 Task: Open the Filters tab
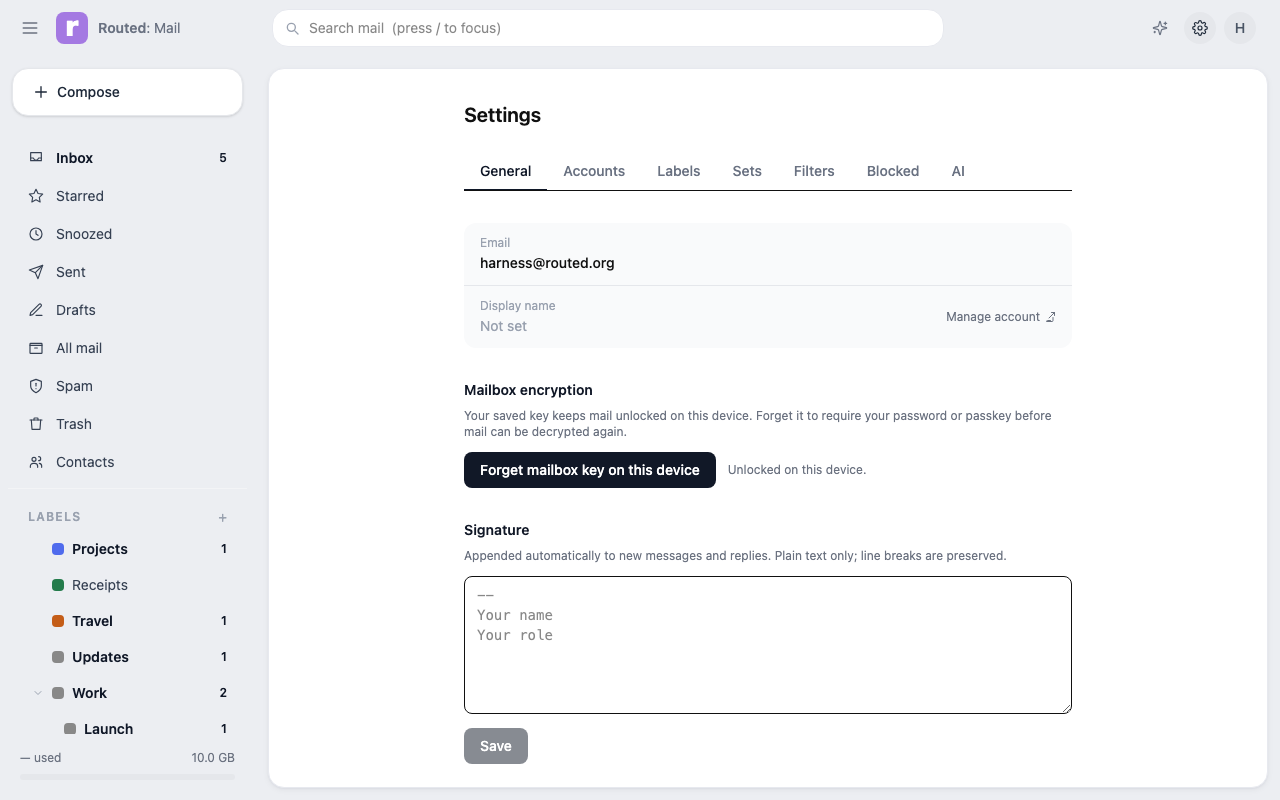pyautogui.click(x=814, y=171)
